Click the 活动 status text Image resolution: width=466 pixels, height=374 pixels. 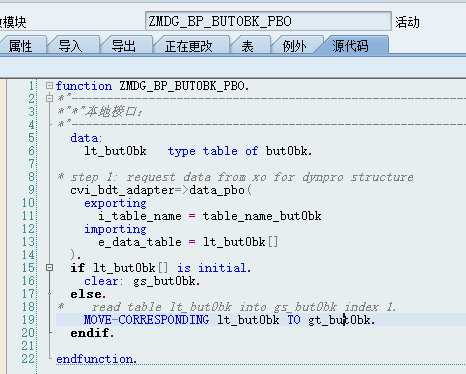click(x=408, y=22)
